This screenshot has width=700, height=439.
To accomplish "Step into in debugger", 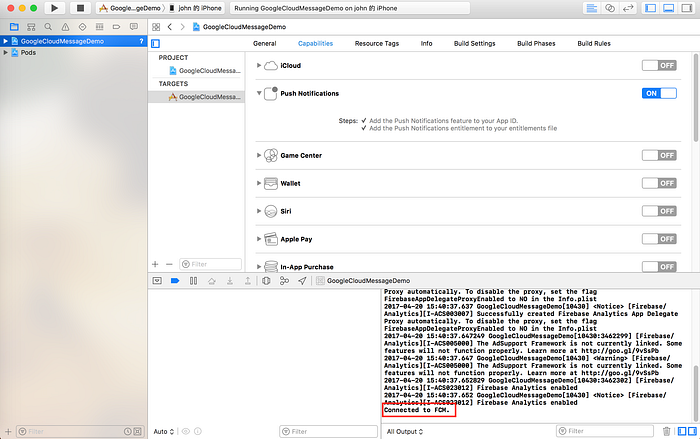I will tap(229, 280).
